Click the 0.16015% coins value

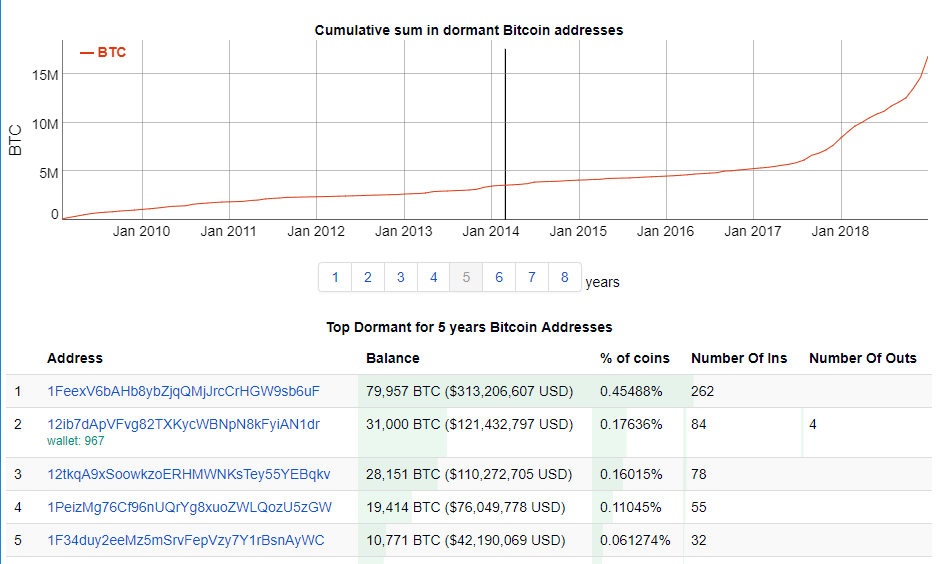tap(631, 474)
